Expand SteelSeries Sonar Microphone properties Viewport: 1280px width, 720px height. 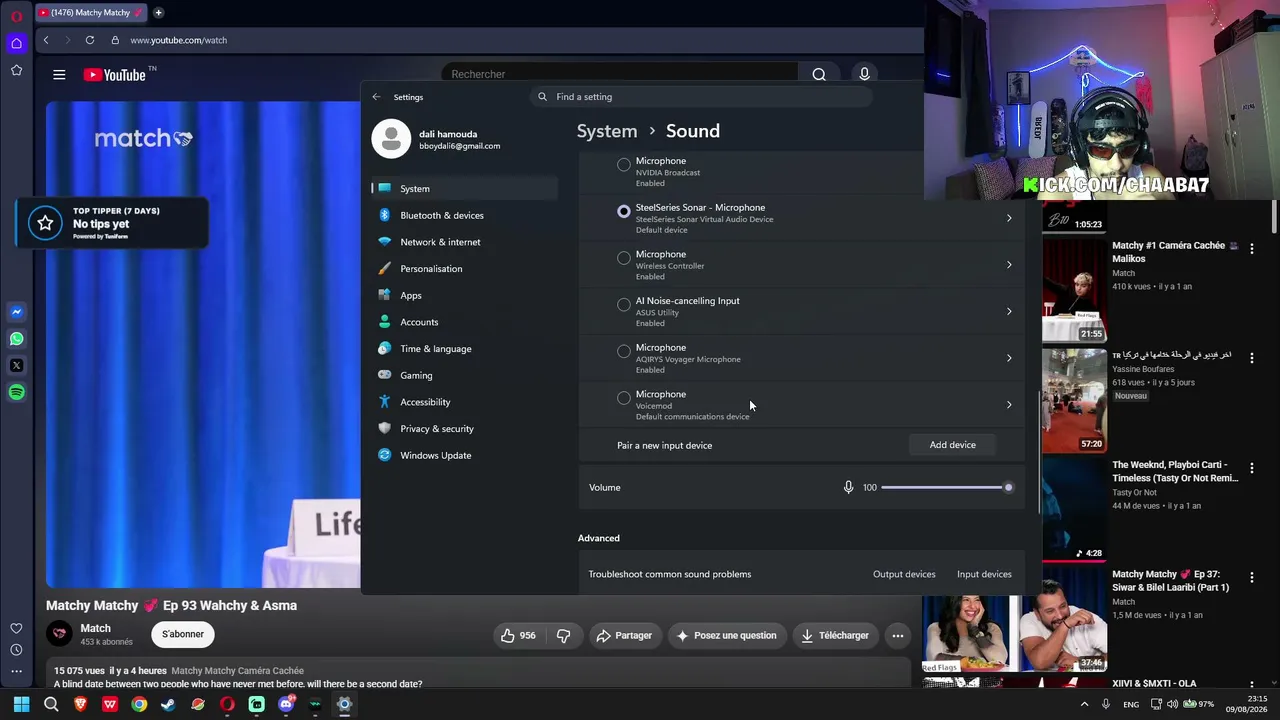coord(1009,218)
